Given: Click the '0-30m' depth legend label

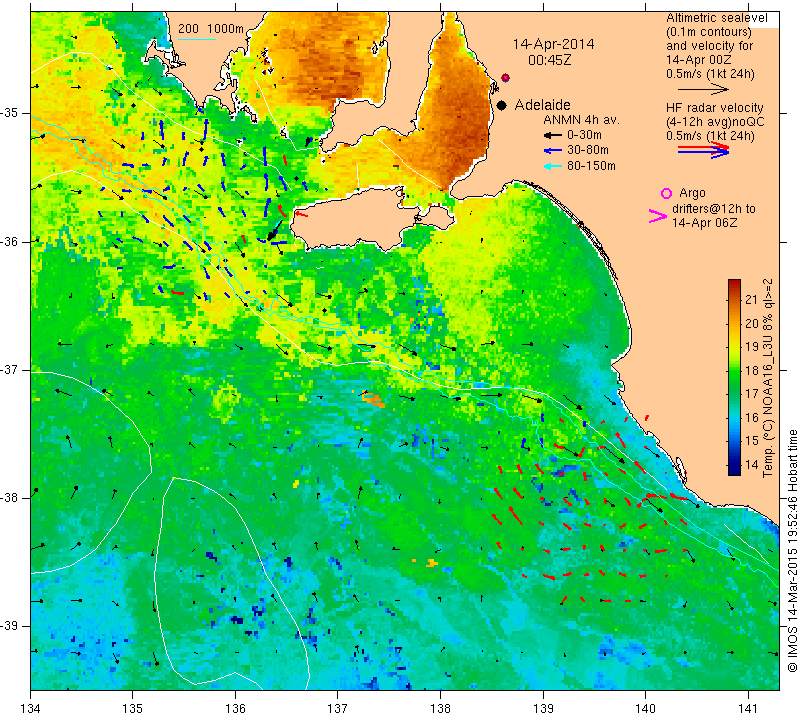Looking at the screenshot, I should [584, 135].
